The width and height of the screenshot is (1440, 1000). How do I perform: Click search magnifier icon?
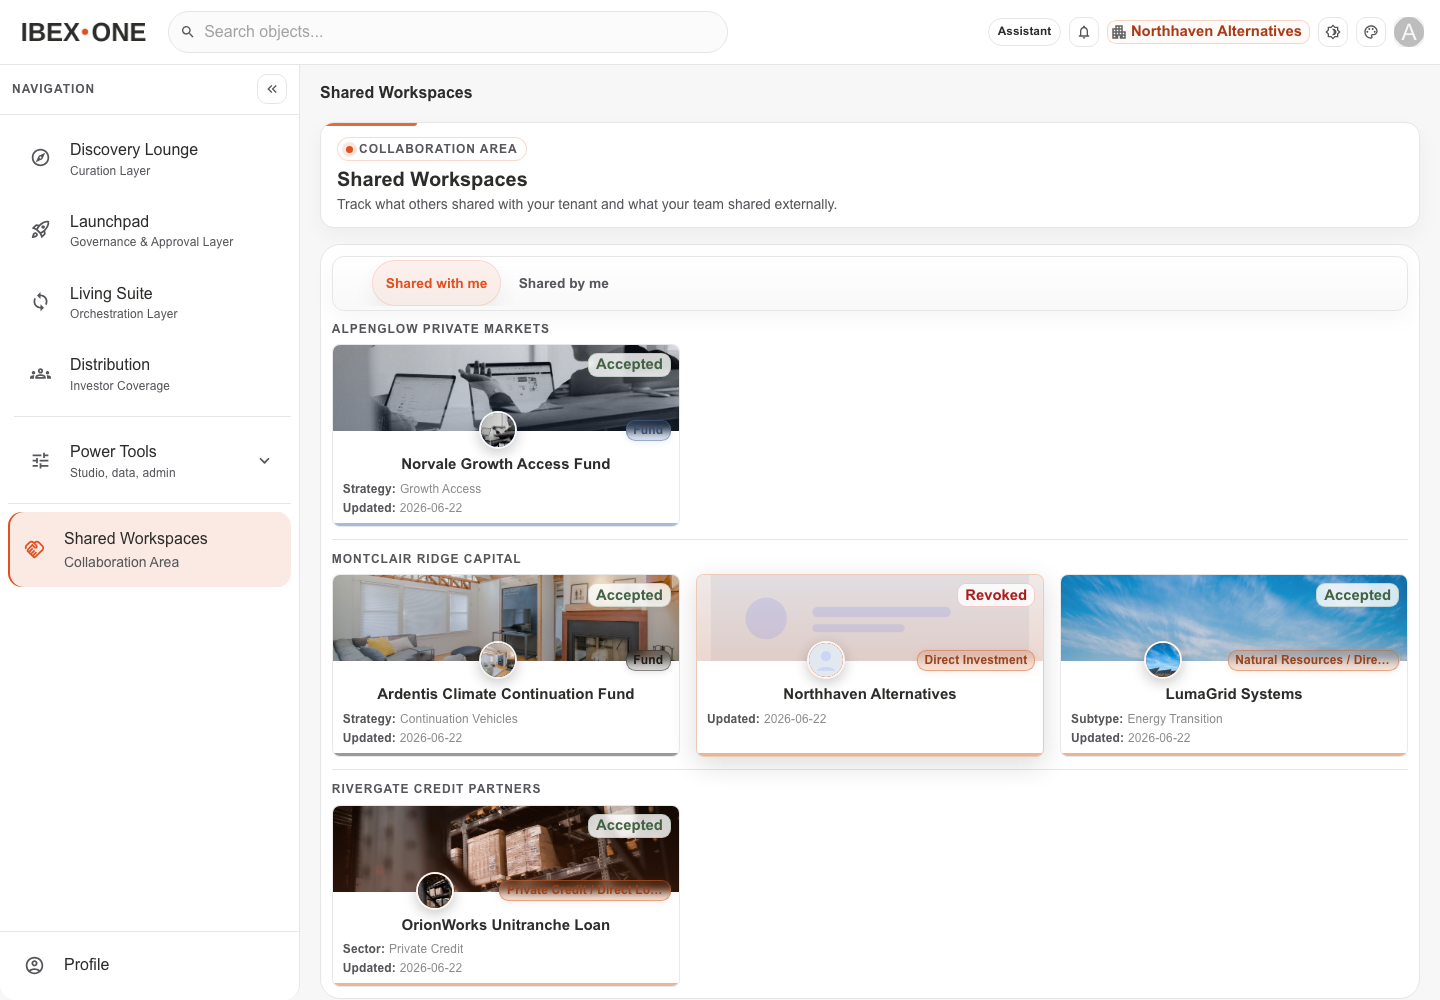(x=187, y=32)
